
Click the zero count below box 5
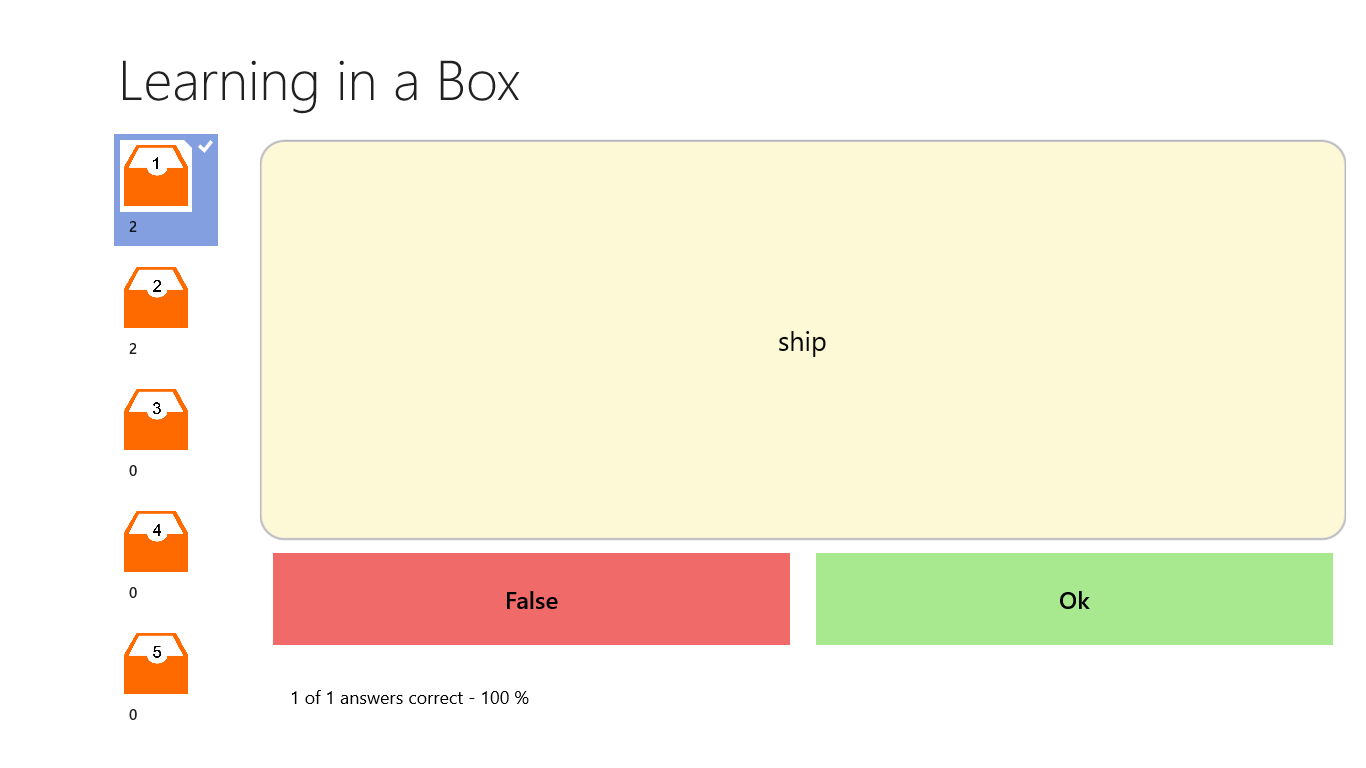click(133, 715)
